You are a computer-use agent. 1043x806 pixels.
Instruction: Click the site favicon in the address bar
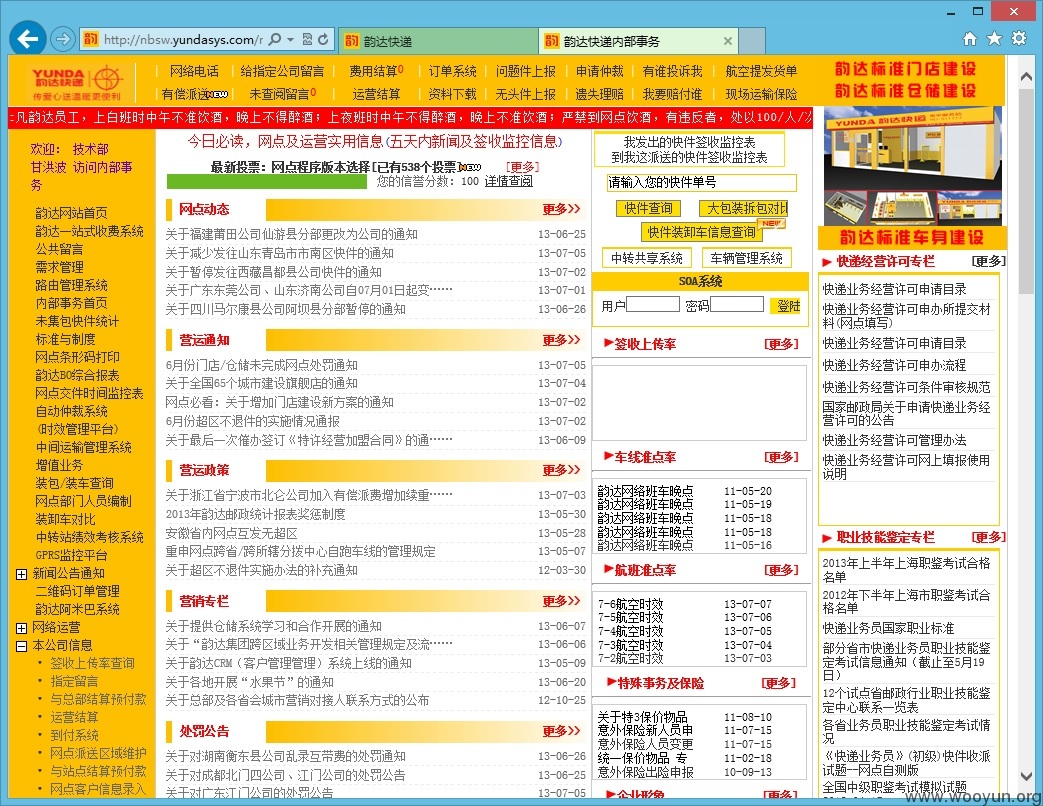point(90,39)
